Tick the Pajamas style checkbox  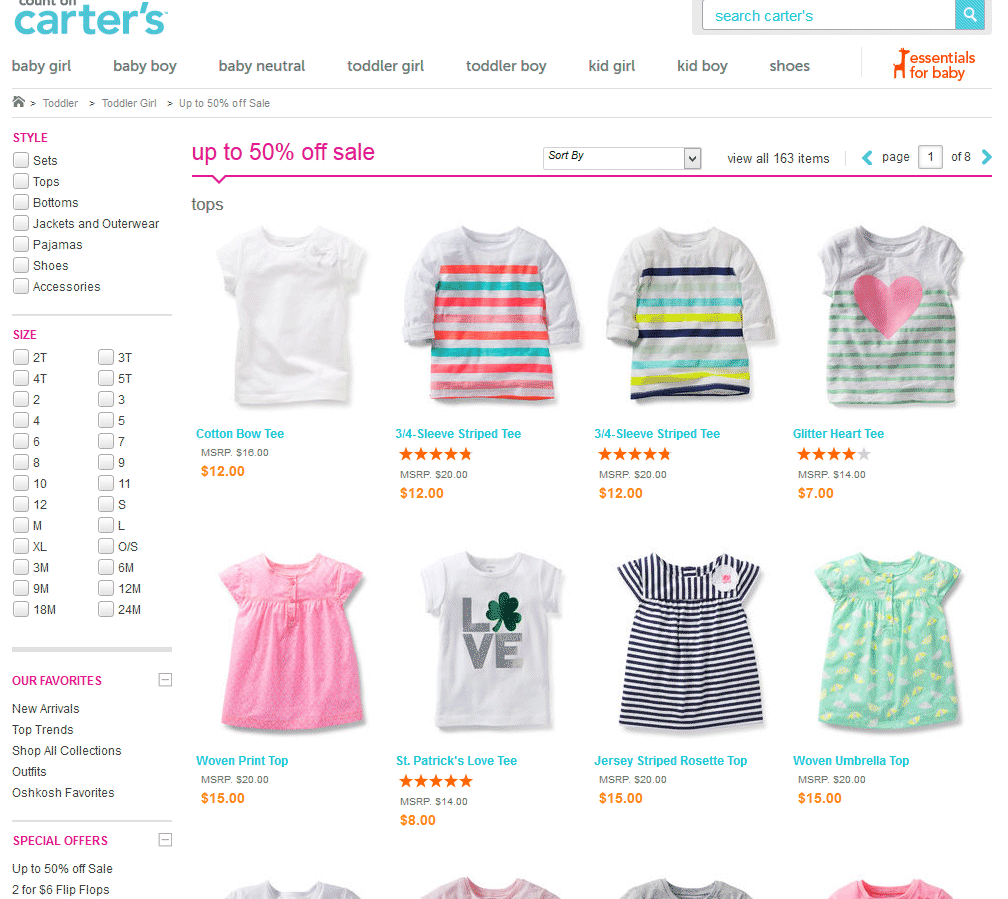21,244
